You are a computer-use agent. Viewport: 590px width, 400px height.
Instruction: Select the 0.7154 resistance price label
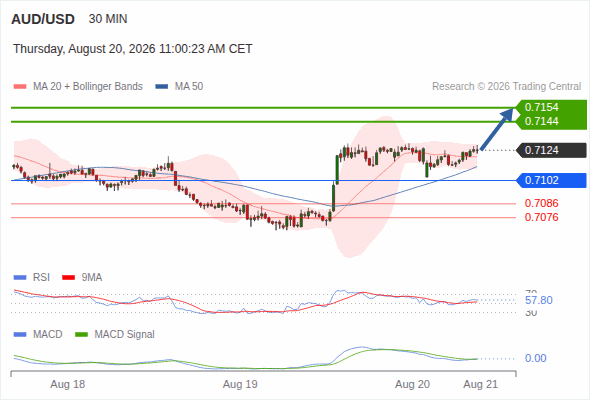click(541, 107)
